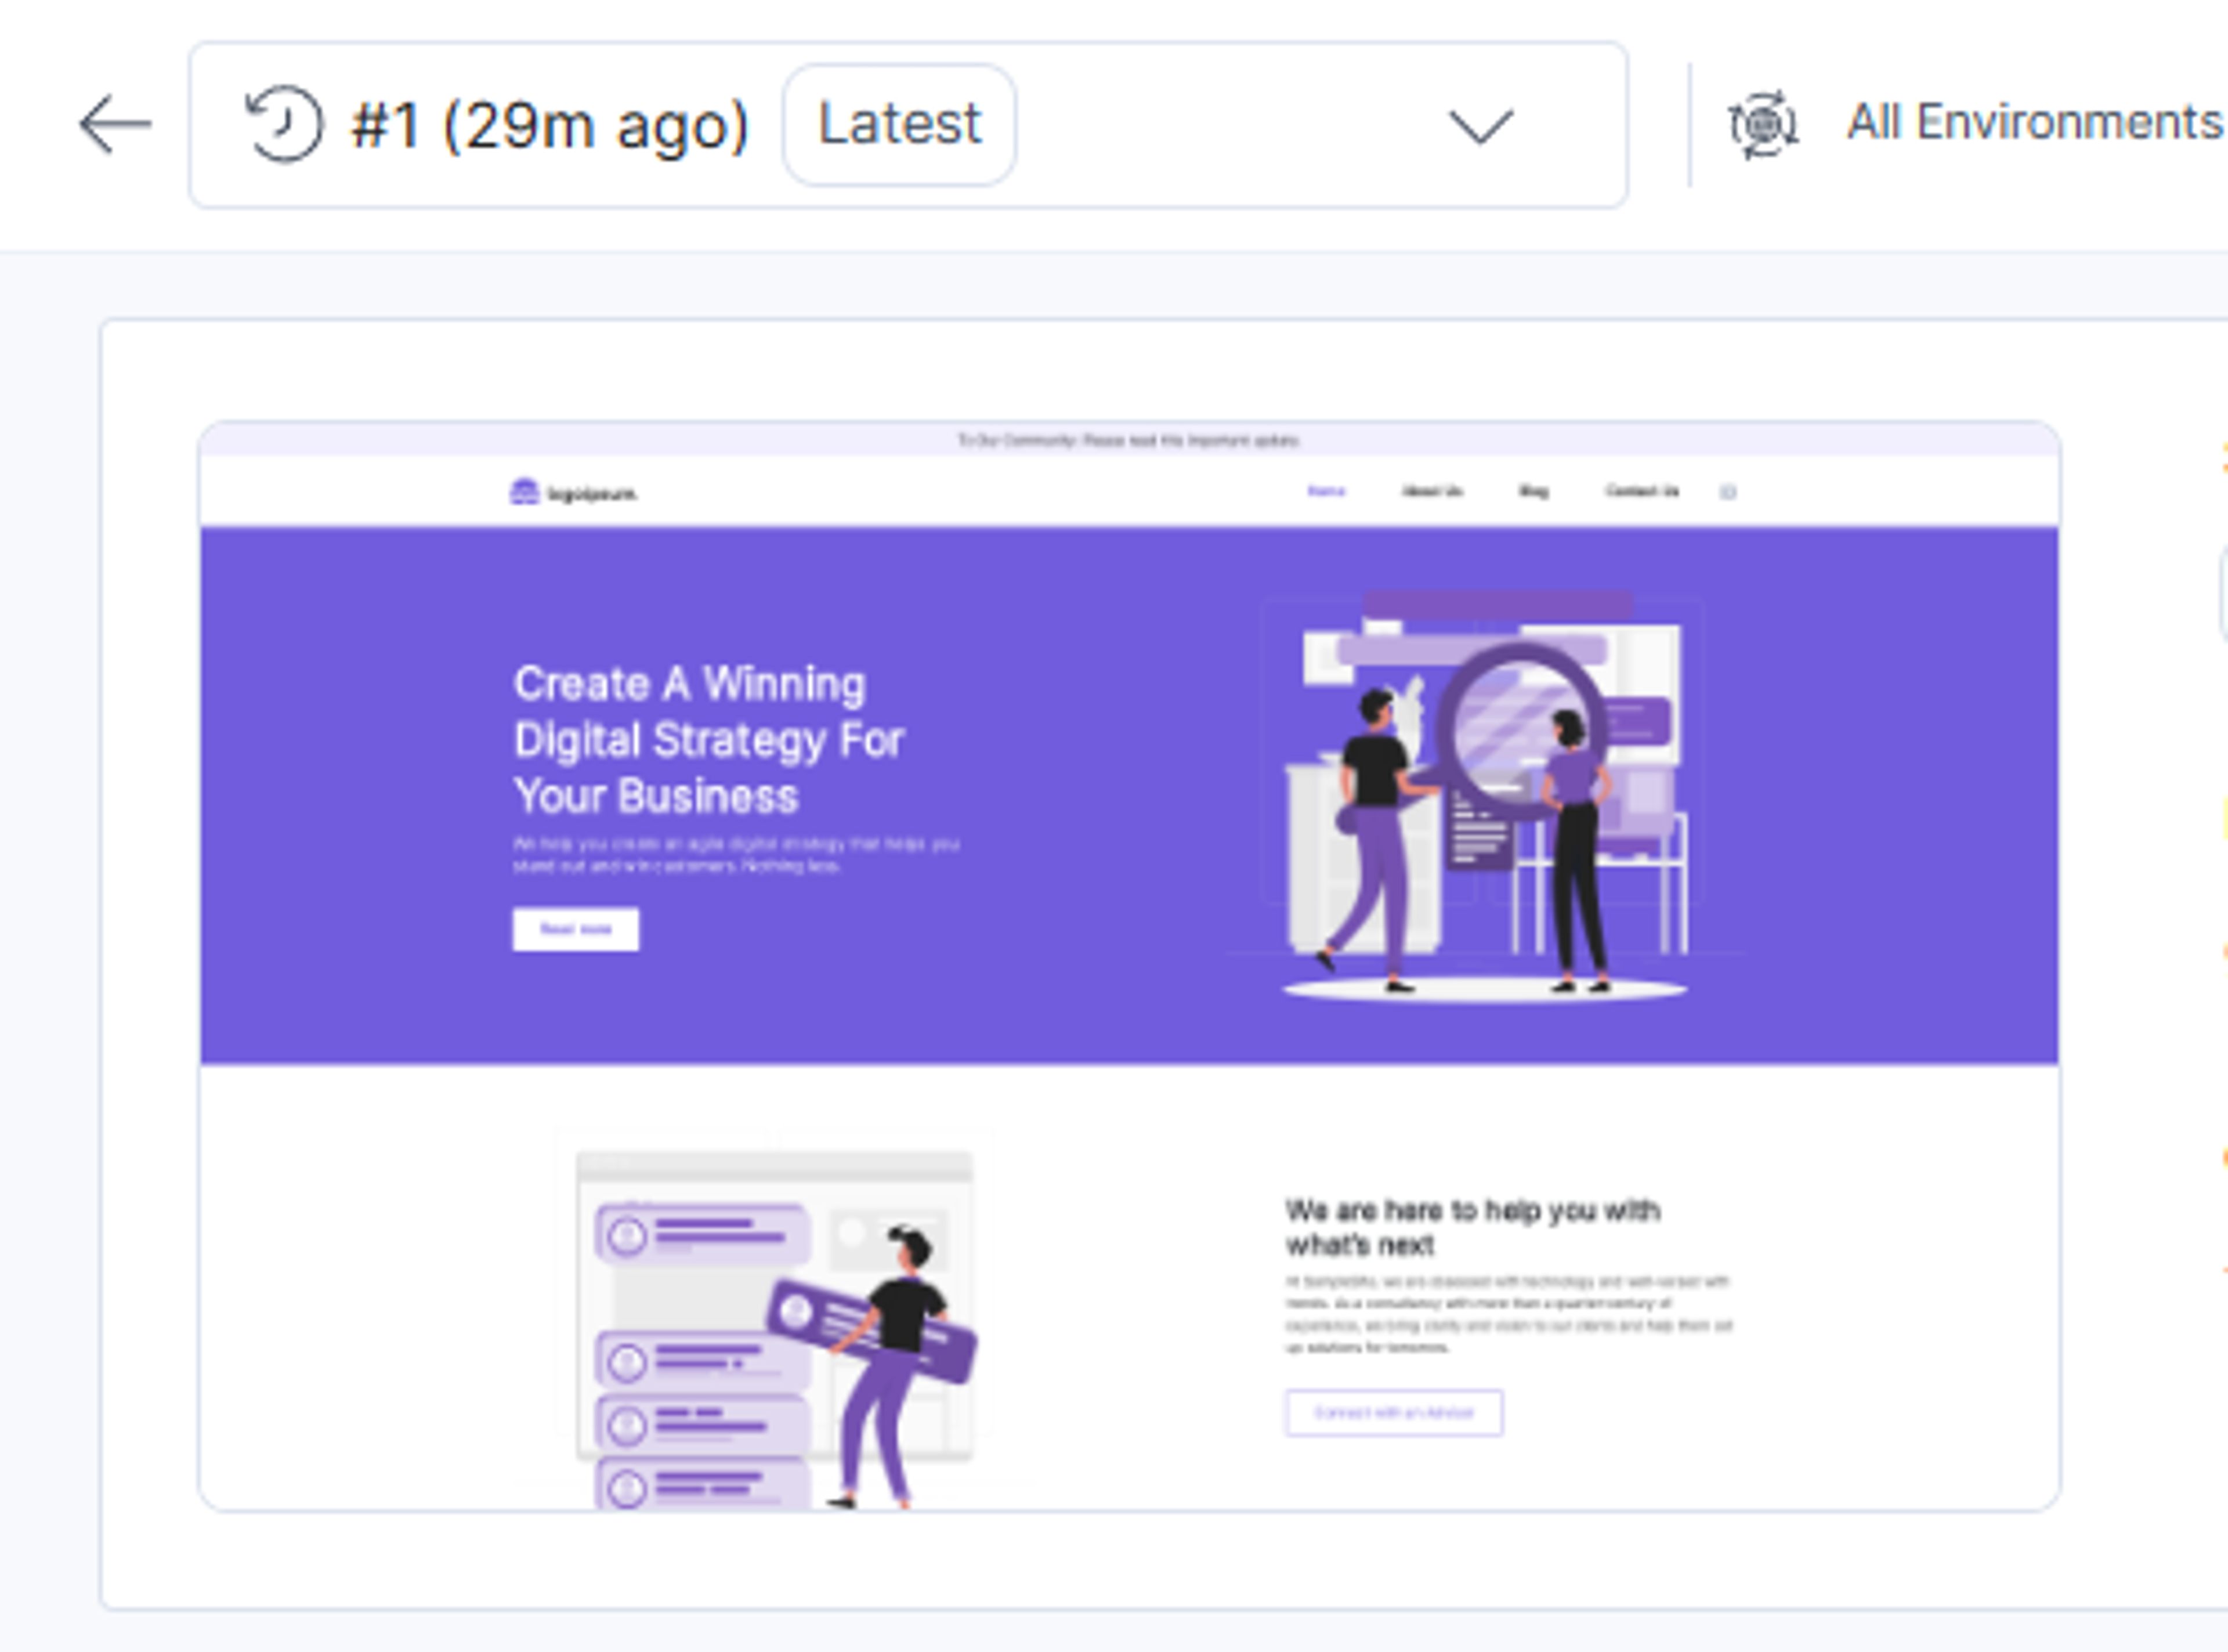
Task: Open the #1 (29m ago) build dropdown
Action: click(x=908, y=125)
